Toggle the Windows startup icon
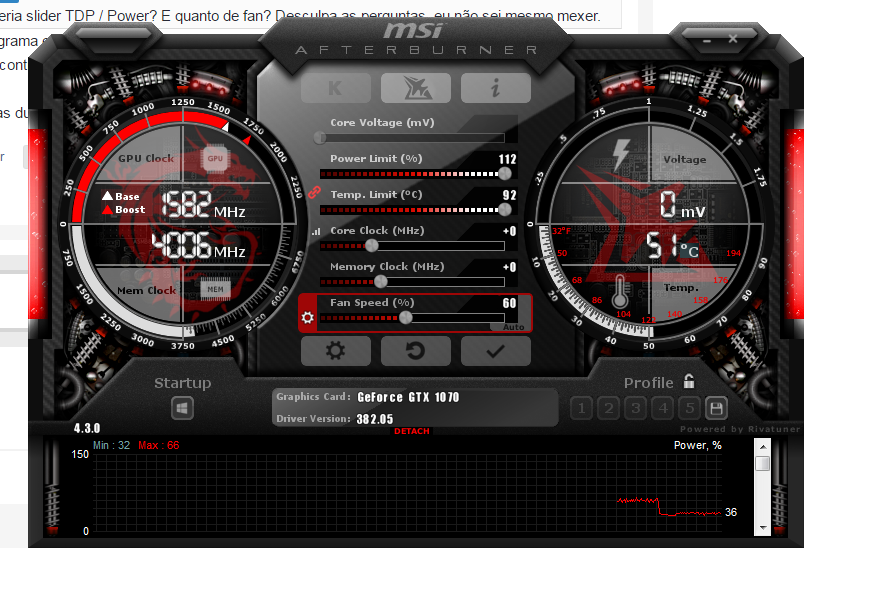This screenshot has height=599, width=870. click(183, 409)
